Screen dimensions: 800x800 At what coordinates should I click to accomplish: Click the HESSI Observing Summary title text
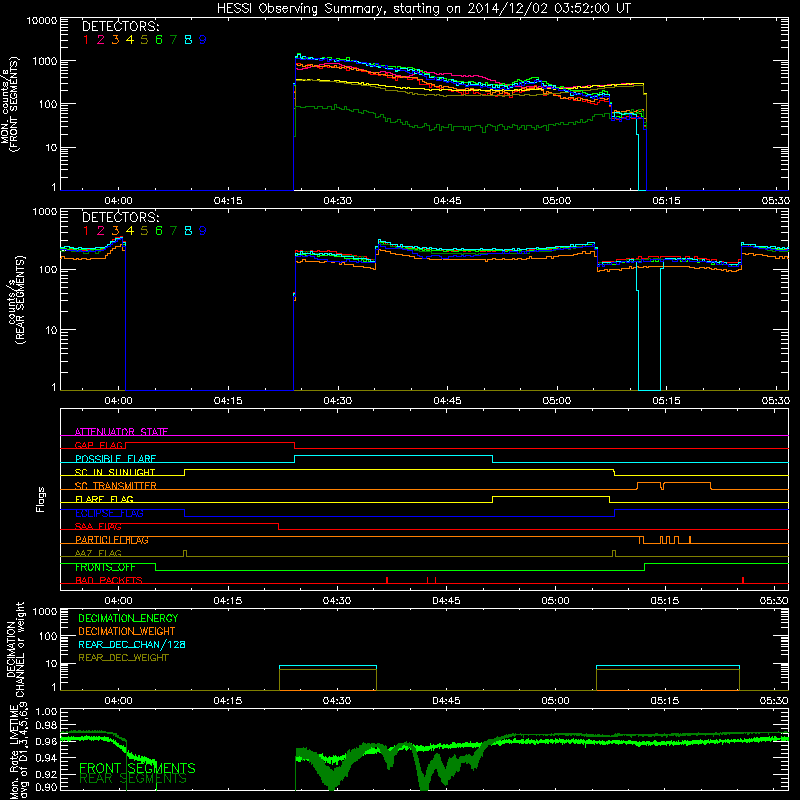pos(423,9)
